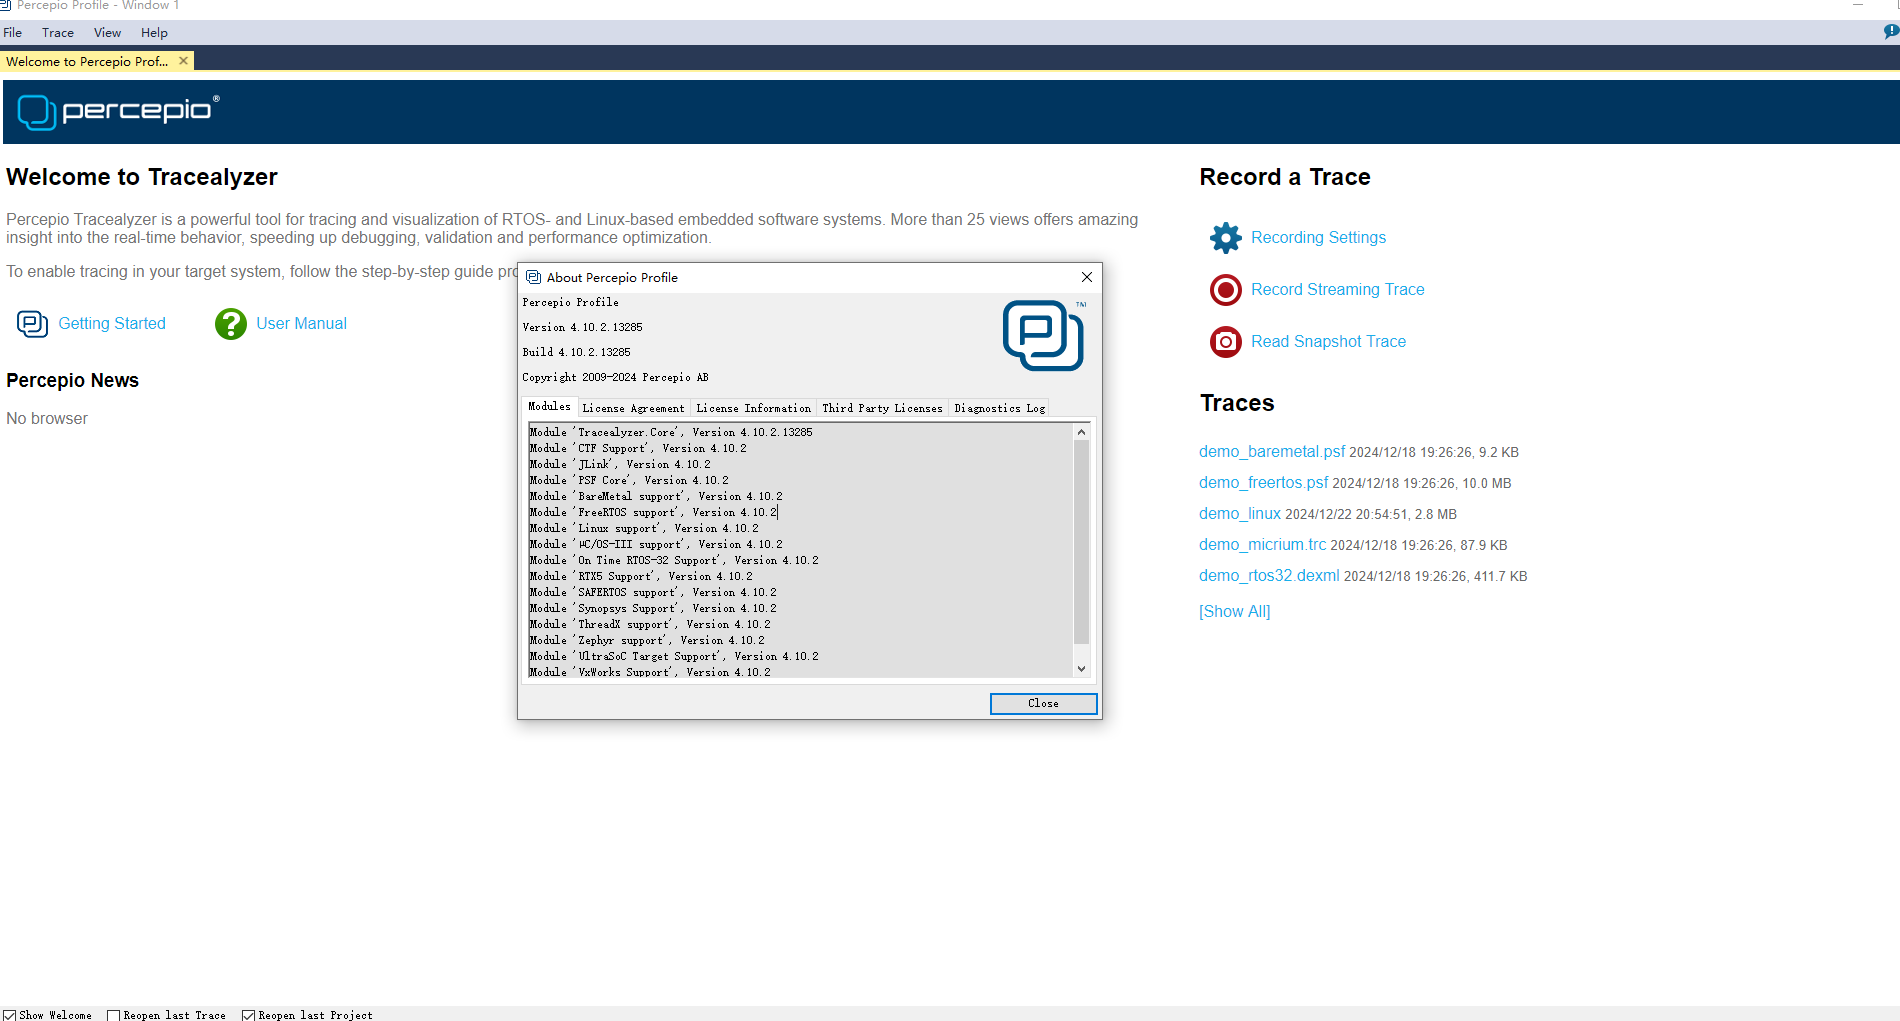This screenshot has width=1900, height=1021.
Task: Click the modules list scroll down arrow
Action: (1081, 669)
